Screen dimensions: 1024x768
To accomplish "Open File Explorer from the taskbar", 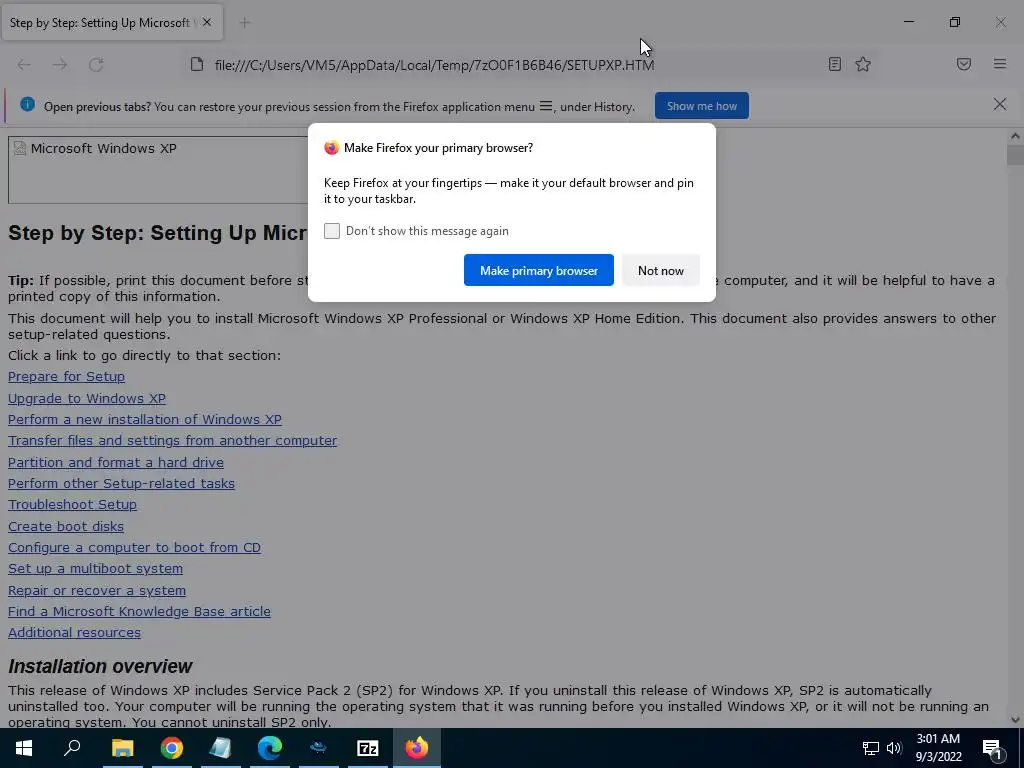I will click(x=122, y=748).
